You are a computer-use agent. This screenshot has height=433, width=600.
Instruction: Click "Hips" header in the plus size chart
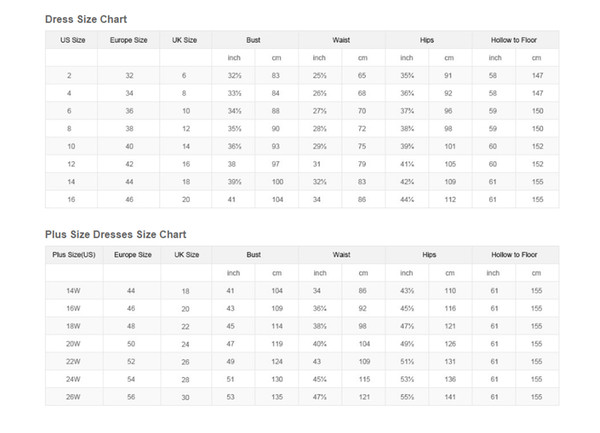point(428,255)
